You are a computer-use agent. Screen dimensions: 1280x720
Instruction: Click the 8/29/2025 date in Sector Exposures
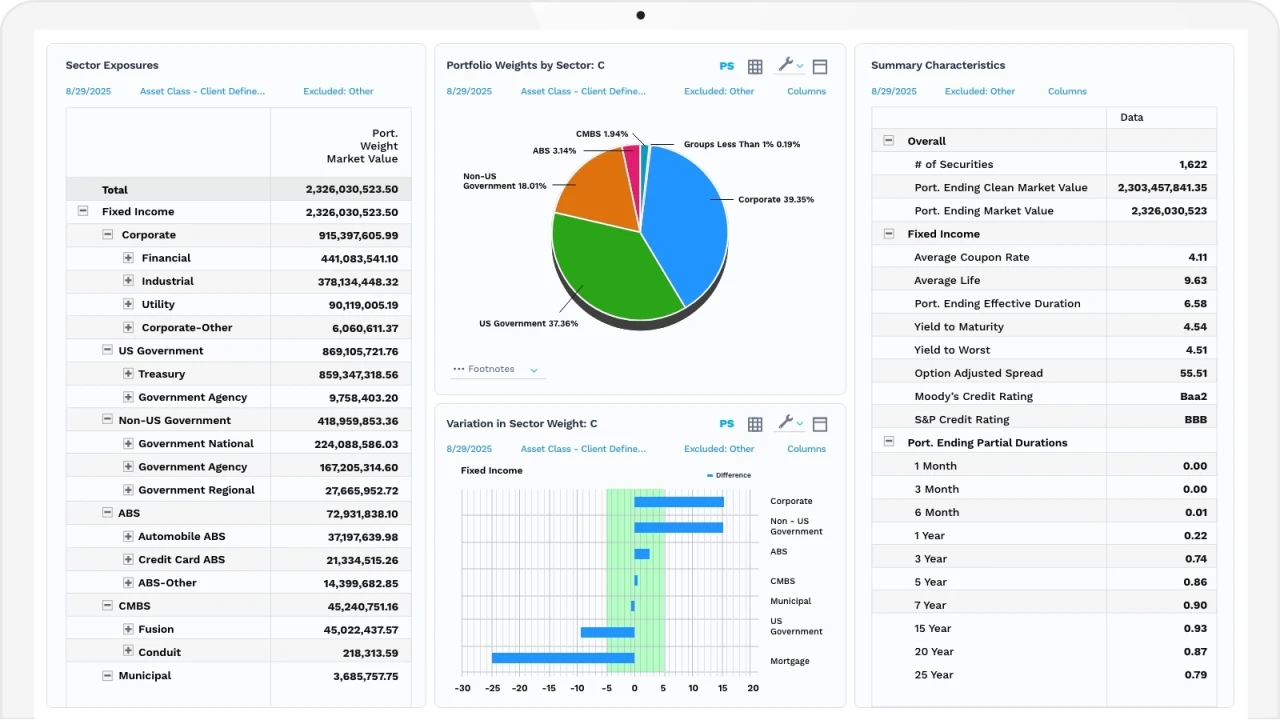[89, 91]
